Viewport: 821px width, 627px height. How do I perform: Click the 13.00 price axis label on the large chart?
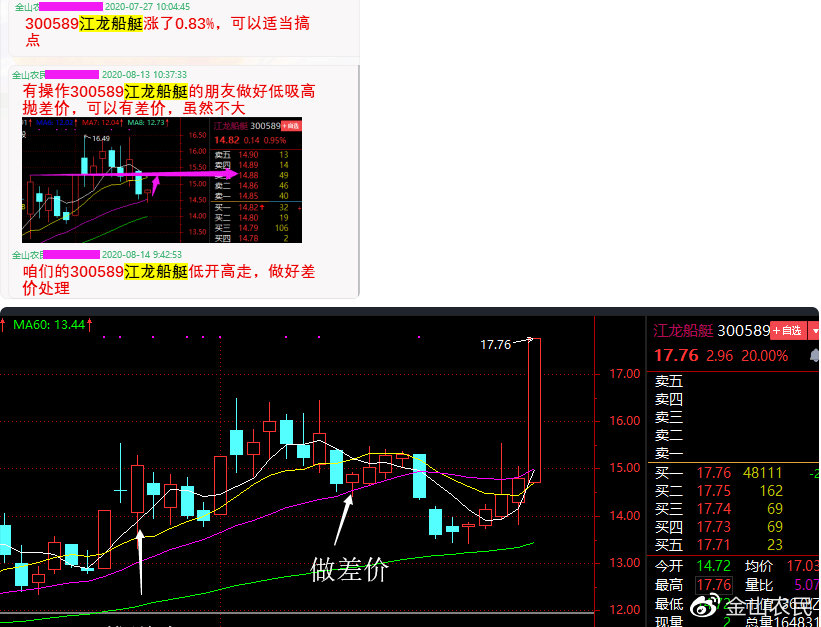pos(625,563)
